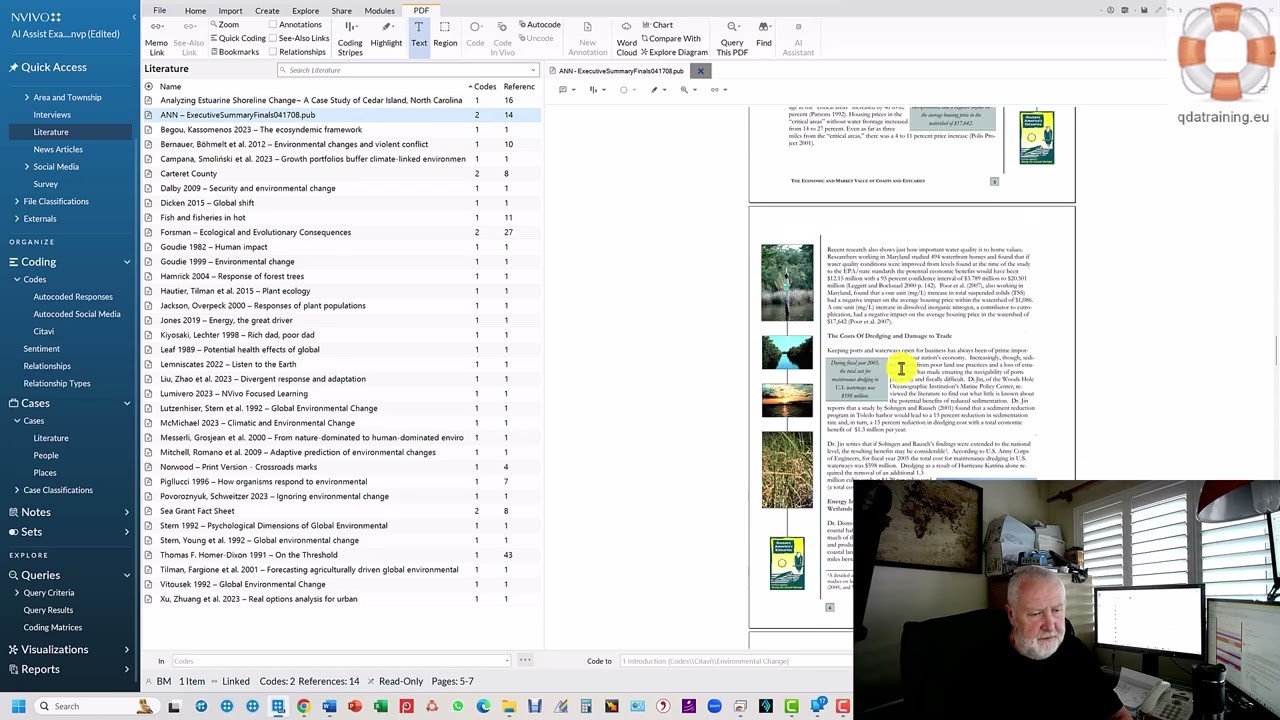Click the Chart ribbon button
Screen dimensions: 1280x720
pos(658,25)
